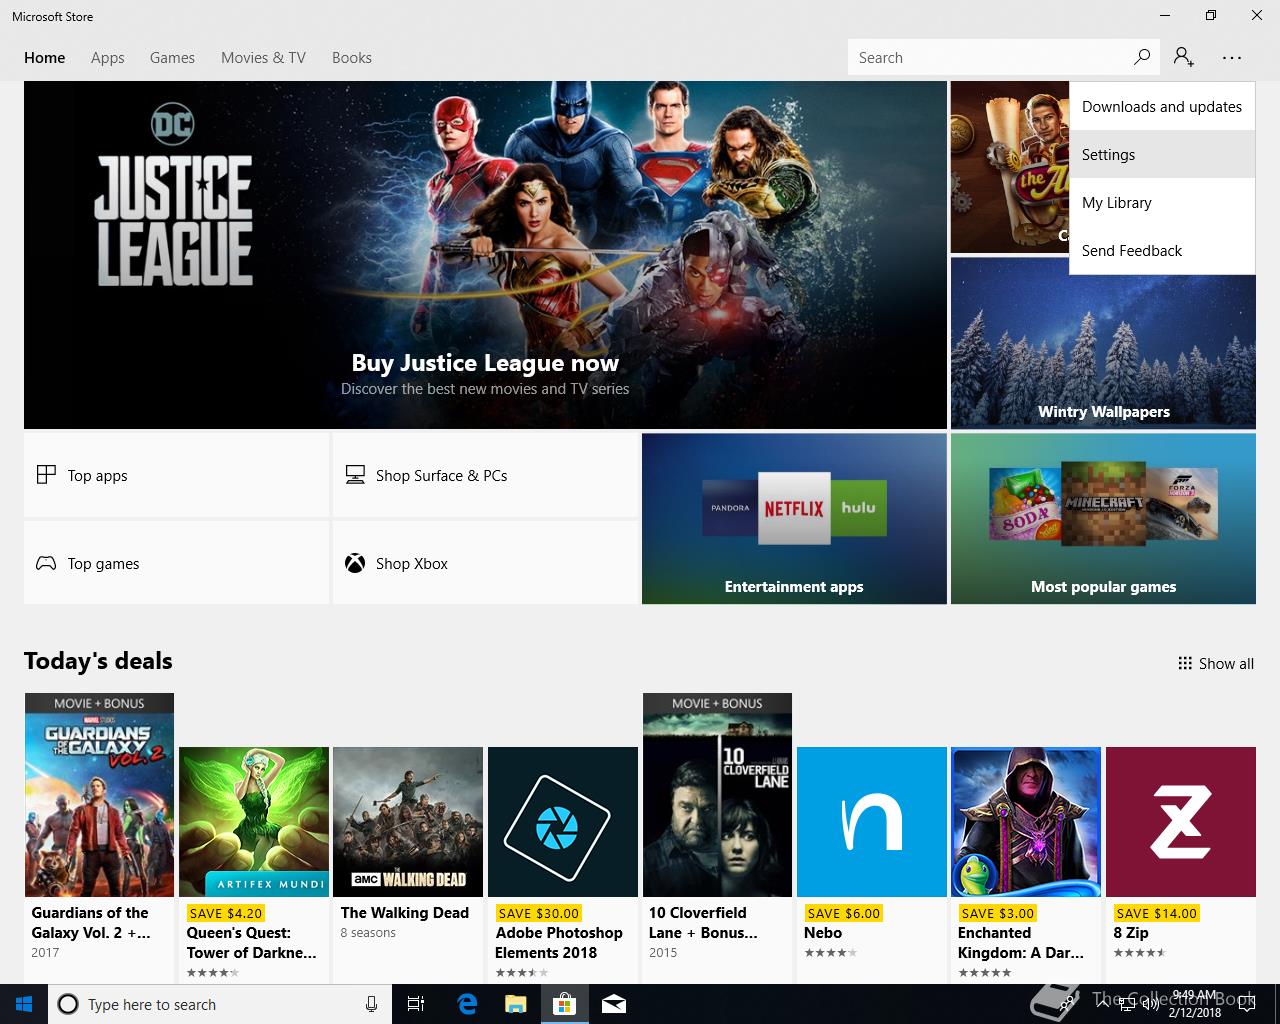Open the Top games tile
This screenshot has width=1280, height=1024.
click(176, 563)
